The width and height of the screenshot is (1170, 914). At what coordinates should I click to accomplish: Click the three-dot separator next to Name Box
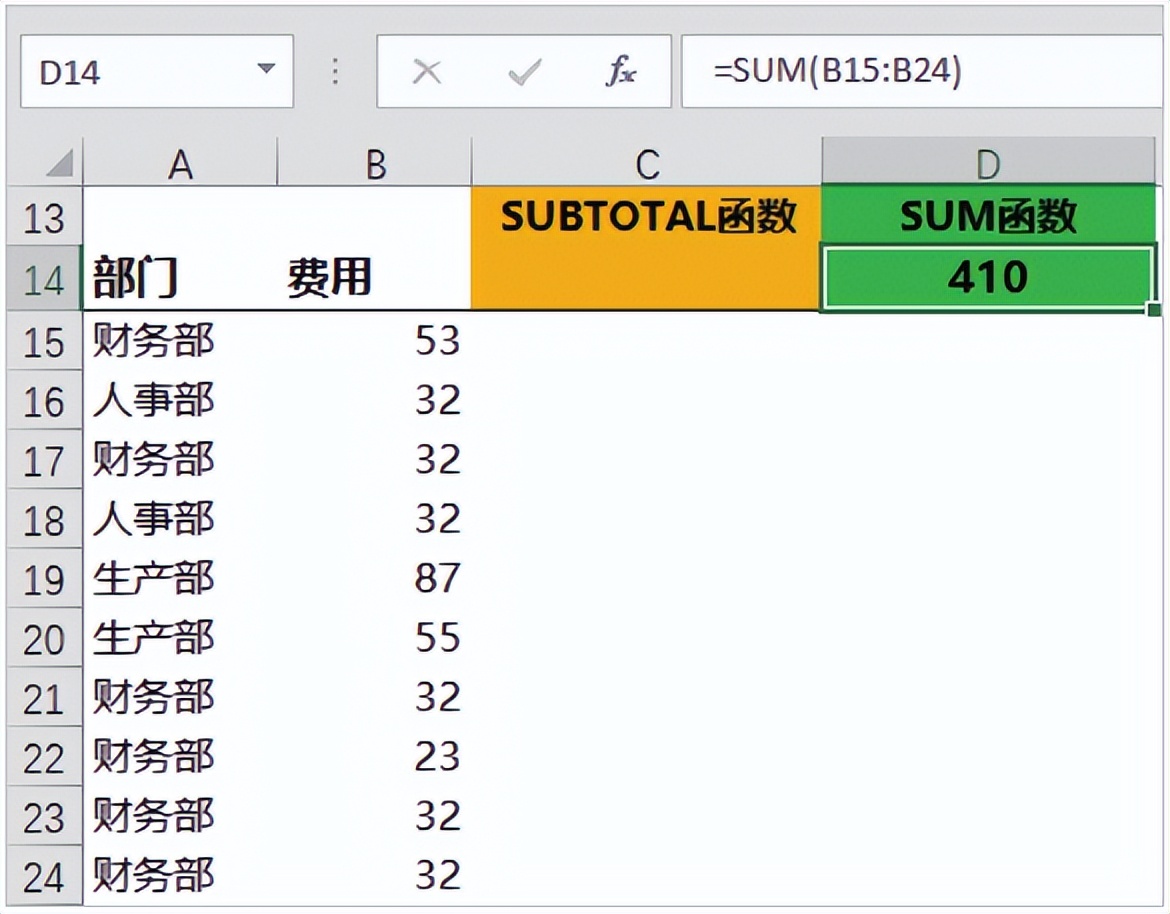tap(333, 70)
